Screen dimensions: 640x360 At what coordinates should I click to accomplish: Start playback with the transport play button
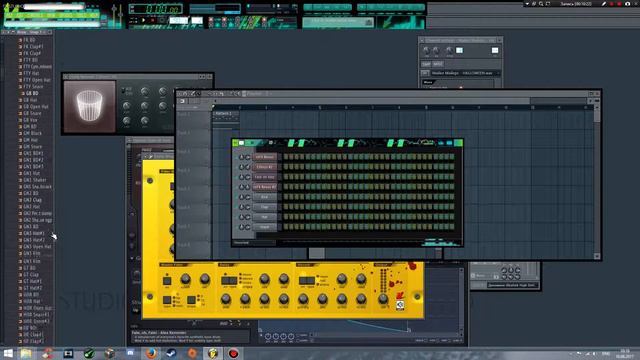click(x=144, y=20)
